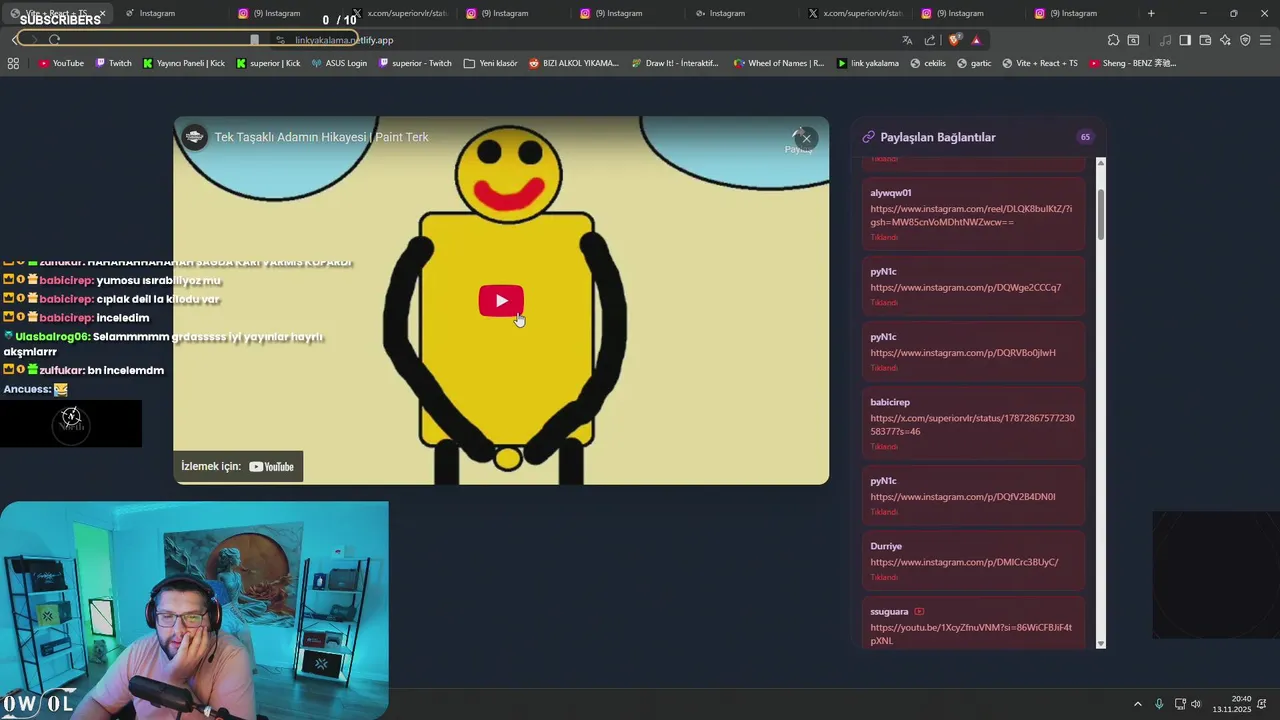This screenshot has width=1280, height=720.
Task: Open the browser extensions puzzle icon
Action: pos(1113,40)
